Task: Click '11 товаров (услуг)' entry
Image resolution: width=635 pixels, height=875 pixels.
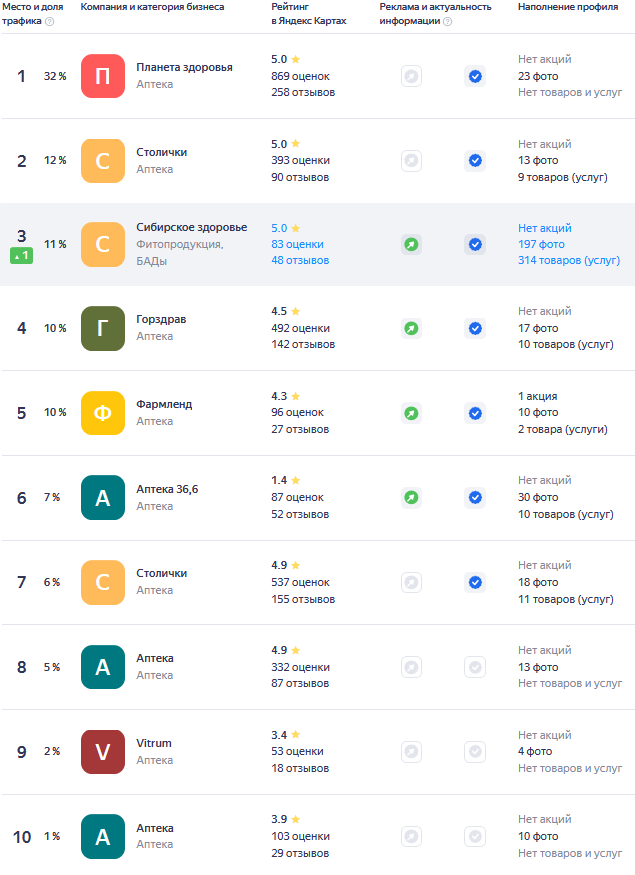Action: tap(566, 599)
